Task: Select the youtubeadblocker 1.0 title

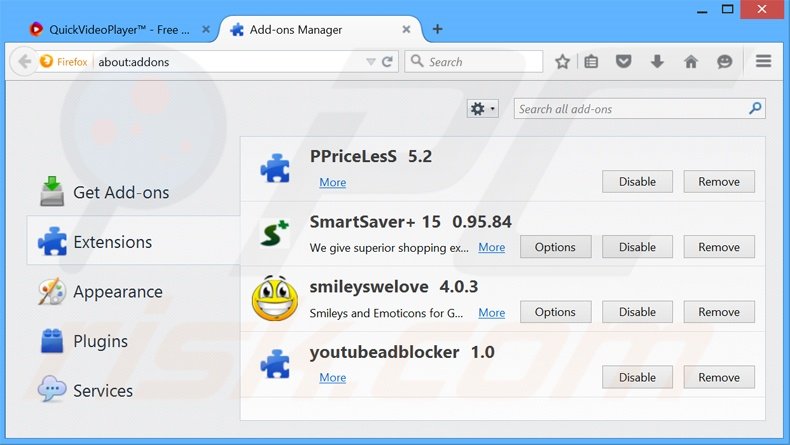Action: point(402,352)
